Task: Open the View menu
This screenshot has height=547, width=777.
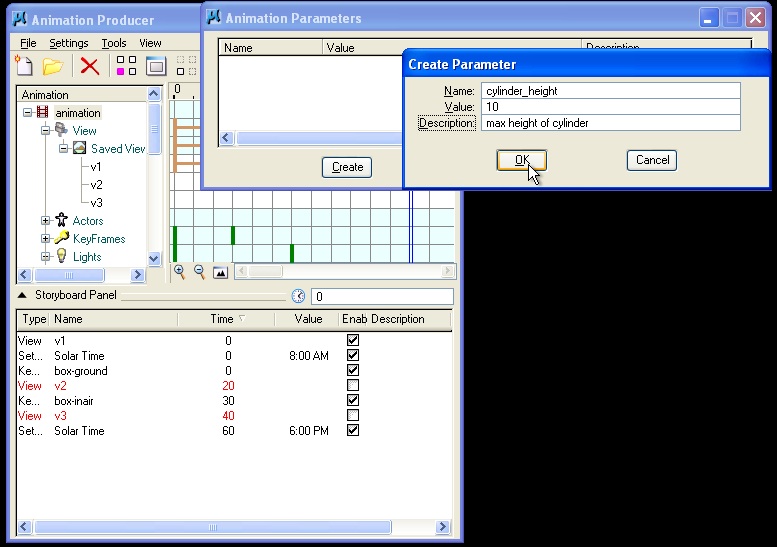Action: point(150,43)
